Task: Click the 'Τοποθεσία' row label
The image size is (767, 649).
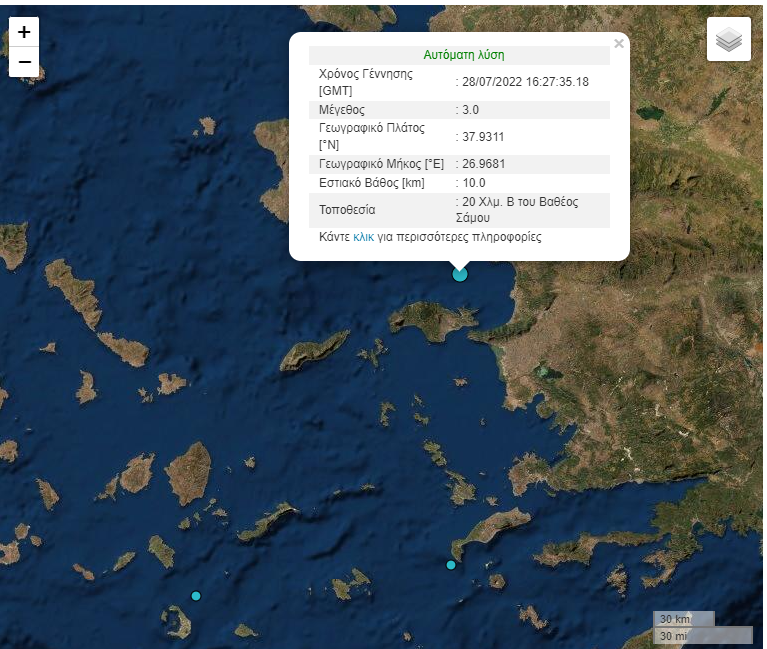Action: [x=347, y=210]
